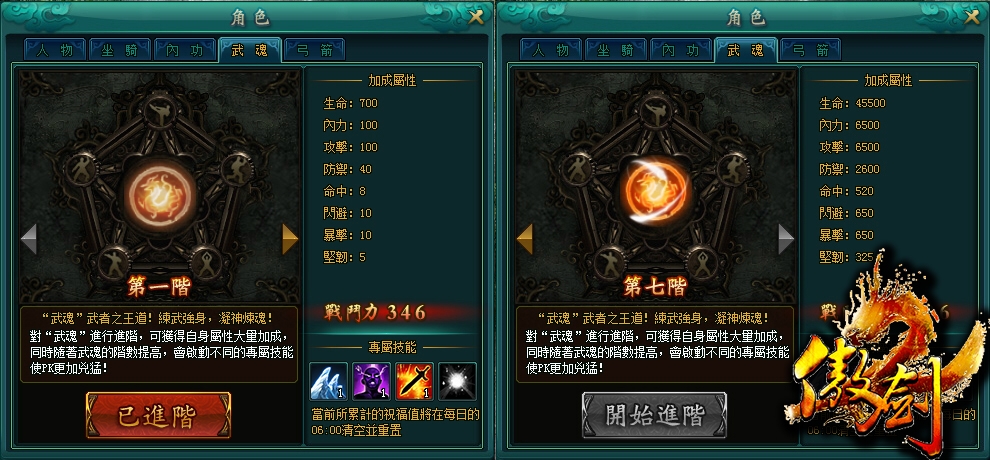This screenshot has width=990, height=460.
Task: Click right panel's grey next-stage arrow
Action: click(x=785, y=239)
